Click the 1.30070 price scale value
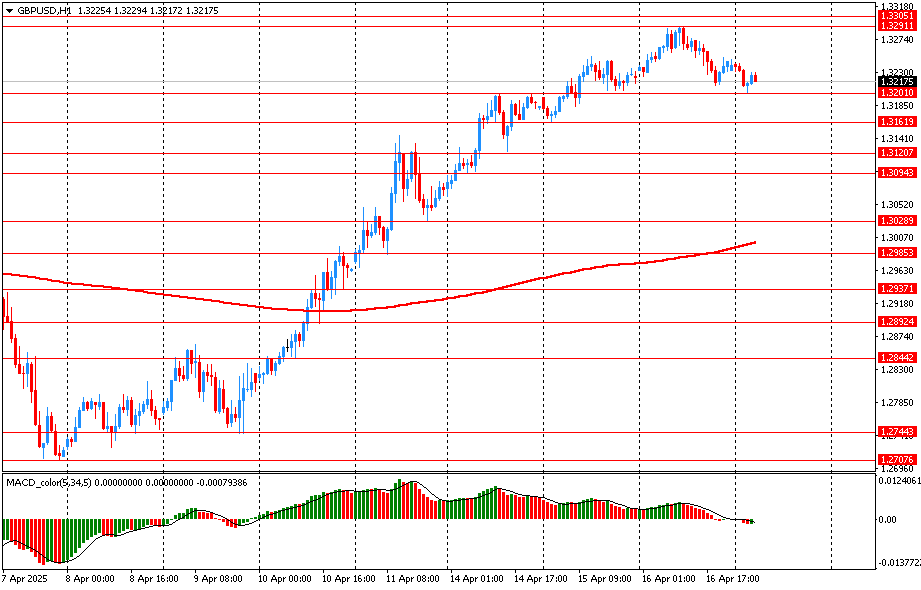 pyautogui.click(x=898, y=238)
